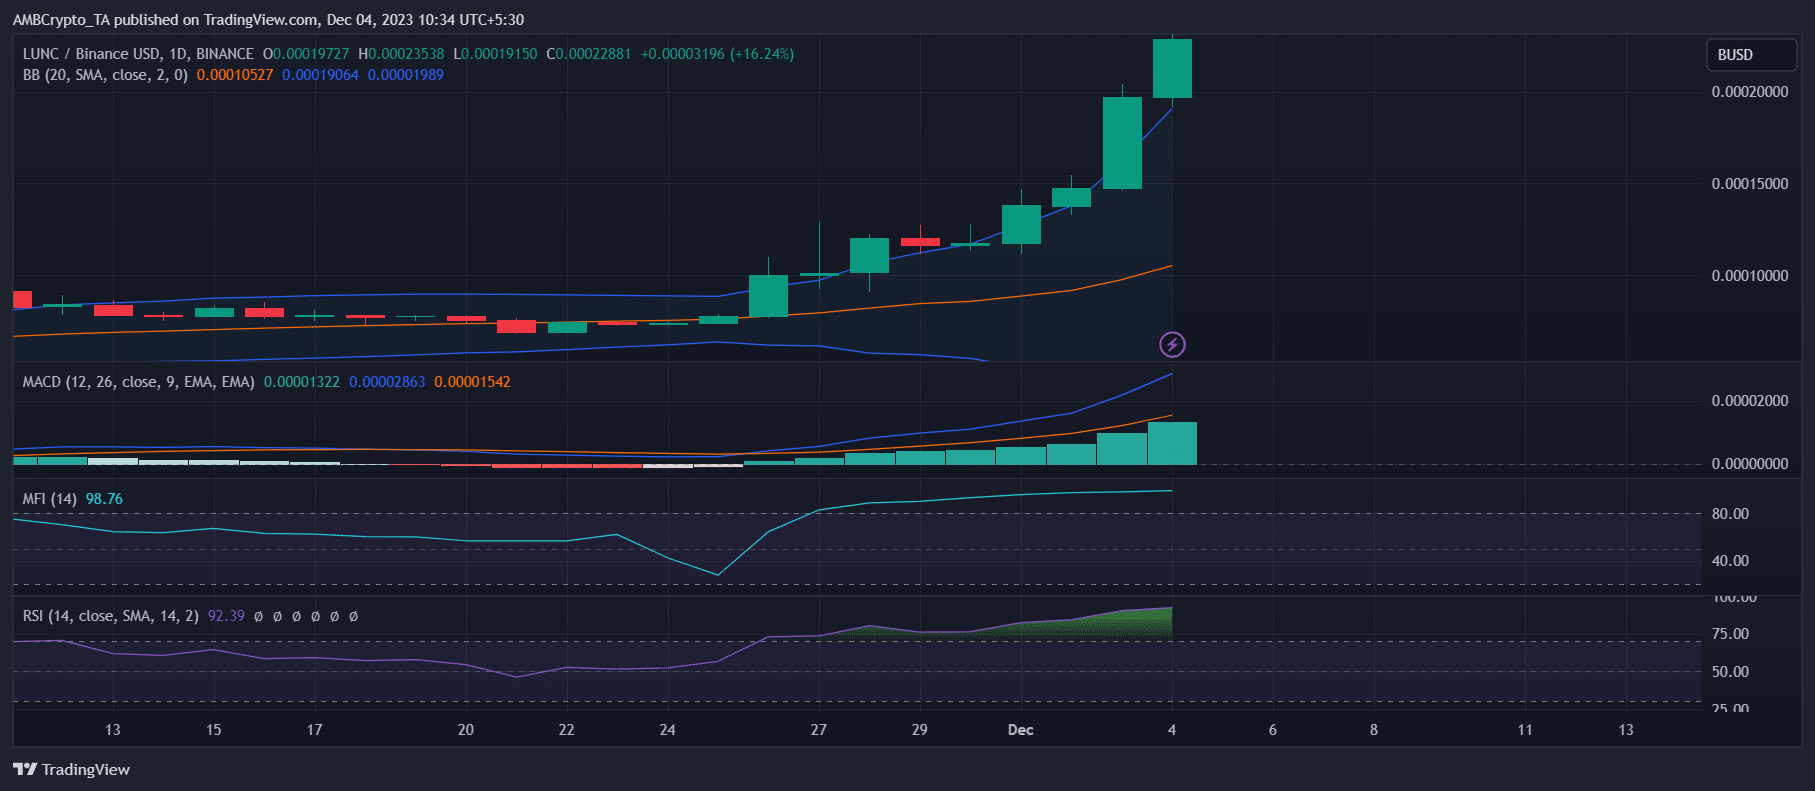Click the 17 date label on time axis
1815x791 pixels.
[x=315, y=730]
